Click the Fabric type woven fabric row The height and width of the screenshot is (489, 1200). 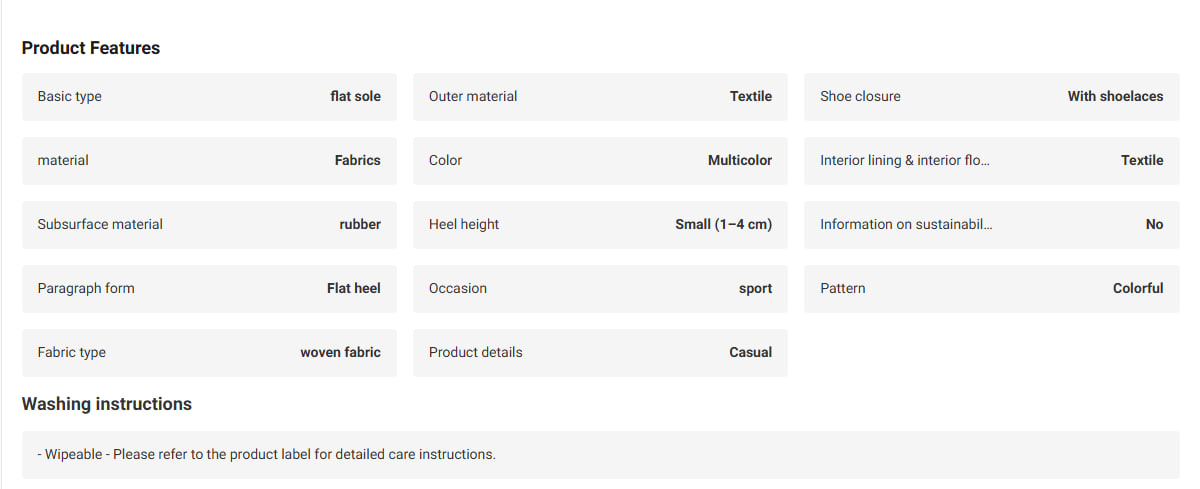click(209, 353)
